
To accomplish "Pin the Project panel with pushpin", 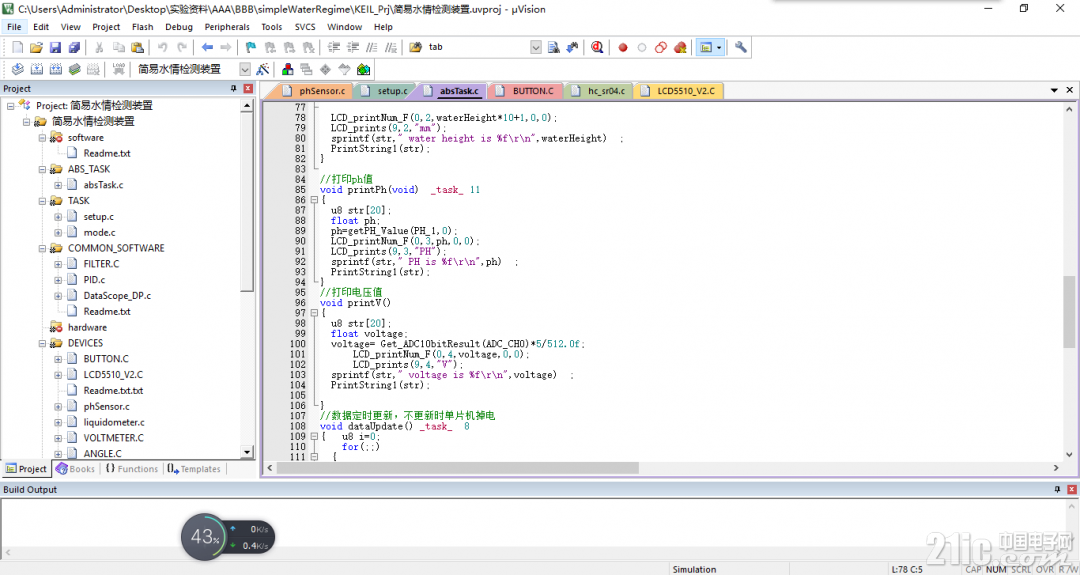I will pos(233,89).
